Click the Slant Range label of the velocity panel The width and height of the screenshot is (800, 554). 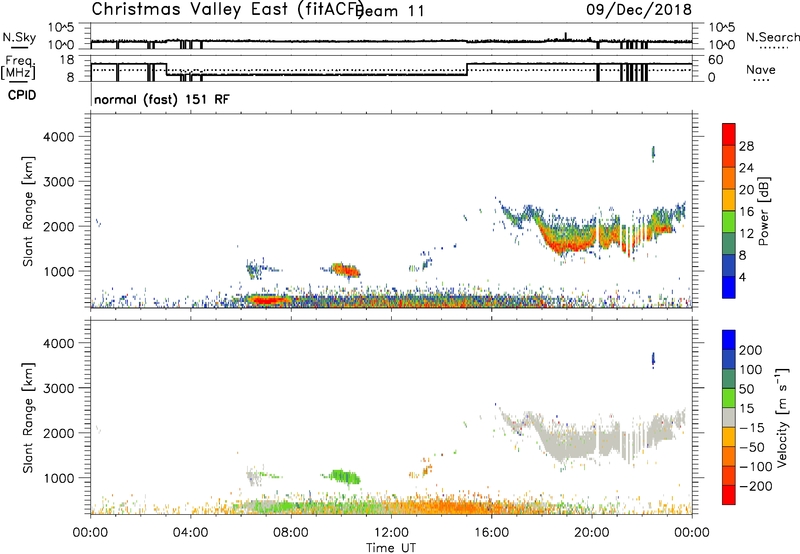coord(28,417)
